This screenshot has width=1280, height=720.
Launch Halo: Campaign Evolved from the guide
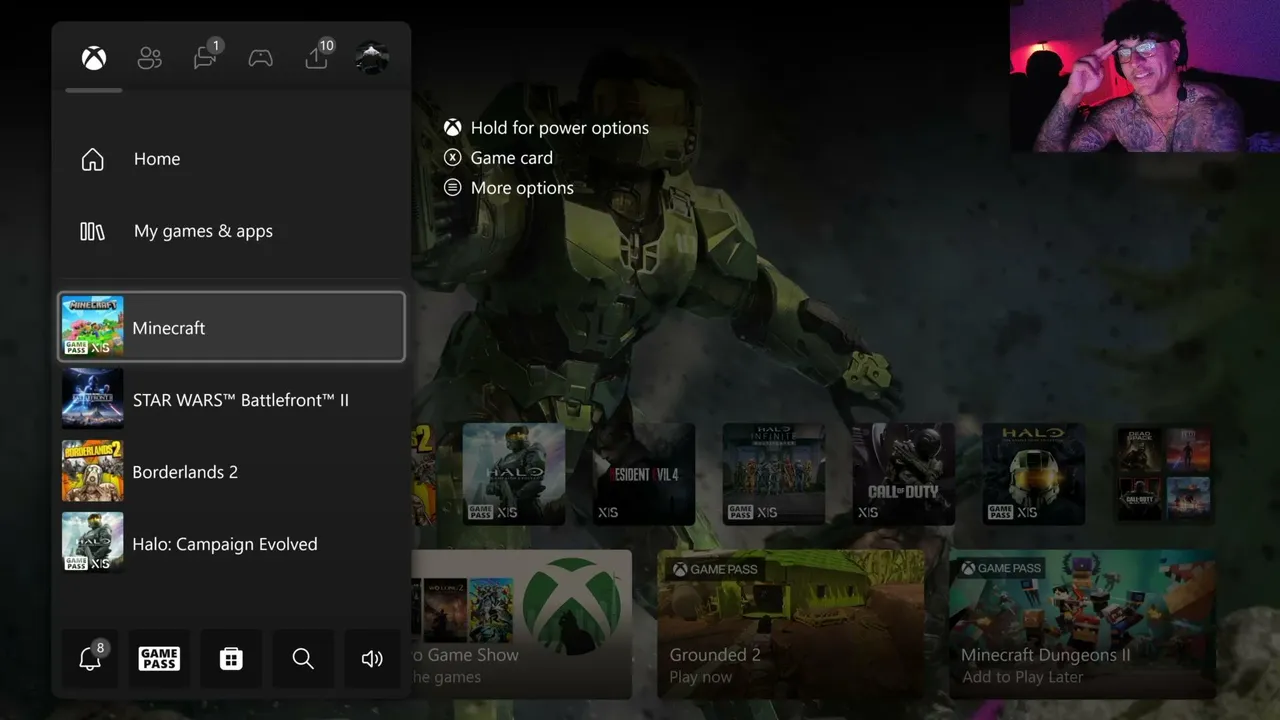[232, 544]
